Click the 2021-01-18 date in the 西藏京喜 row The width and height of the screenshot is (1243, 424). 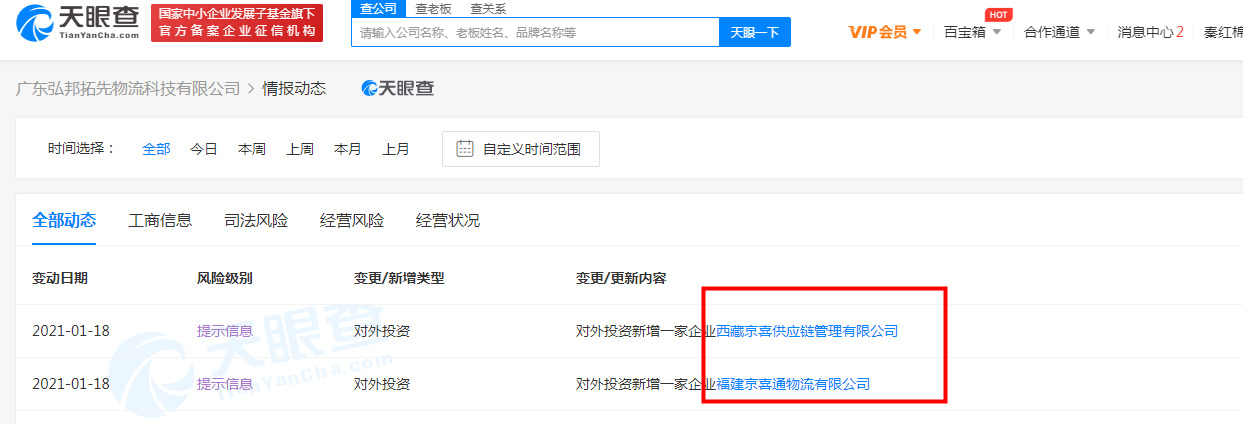pos(70,331)
